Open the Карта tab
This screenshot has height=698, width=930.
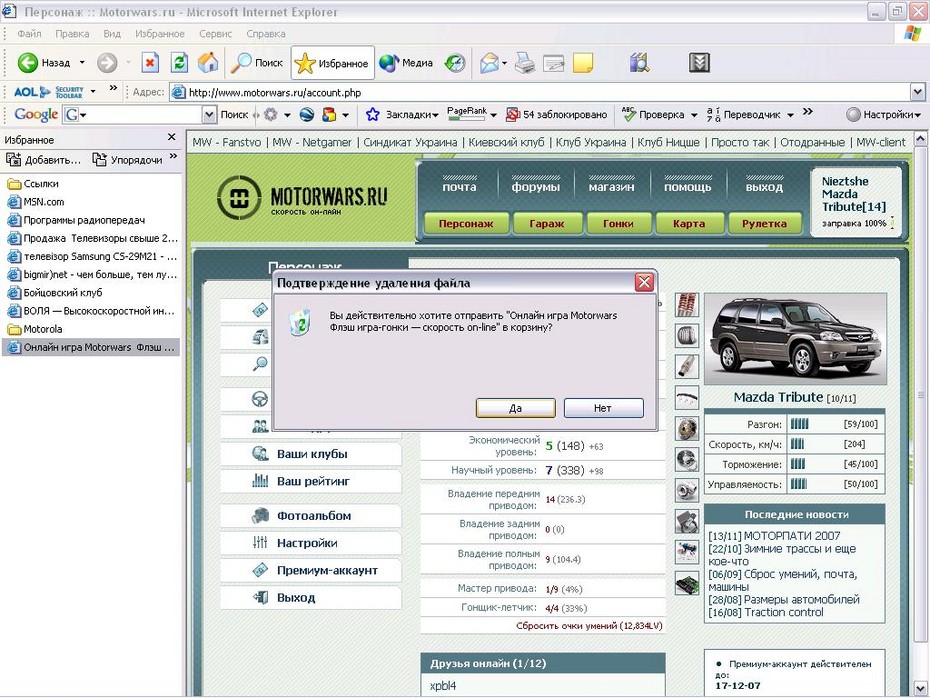click(689, 224)
